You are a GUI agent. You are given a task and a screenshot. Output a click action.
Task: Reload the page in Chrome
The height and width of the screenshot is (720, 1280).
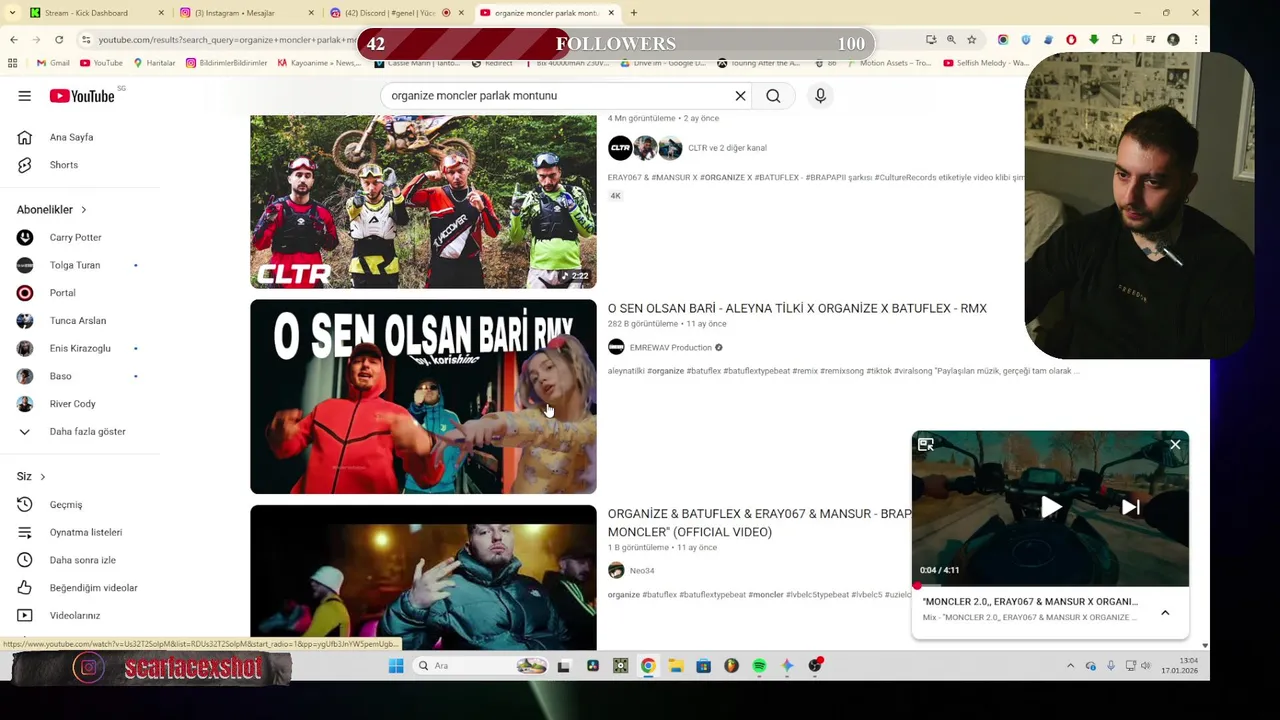[59, 40]
